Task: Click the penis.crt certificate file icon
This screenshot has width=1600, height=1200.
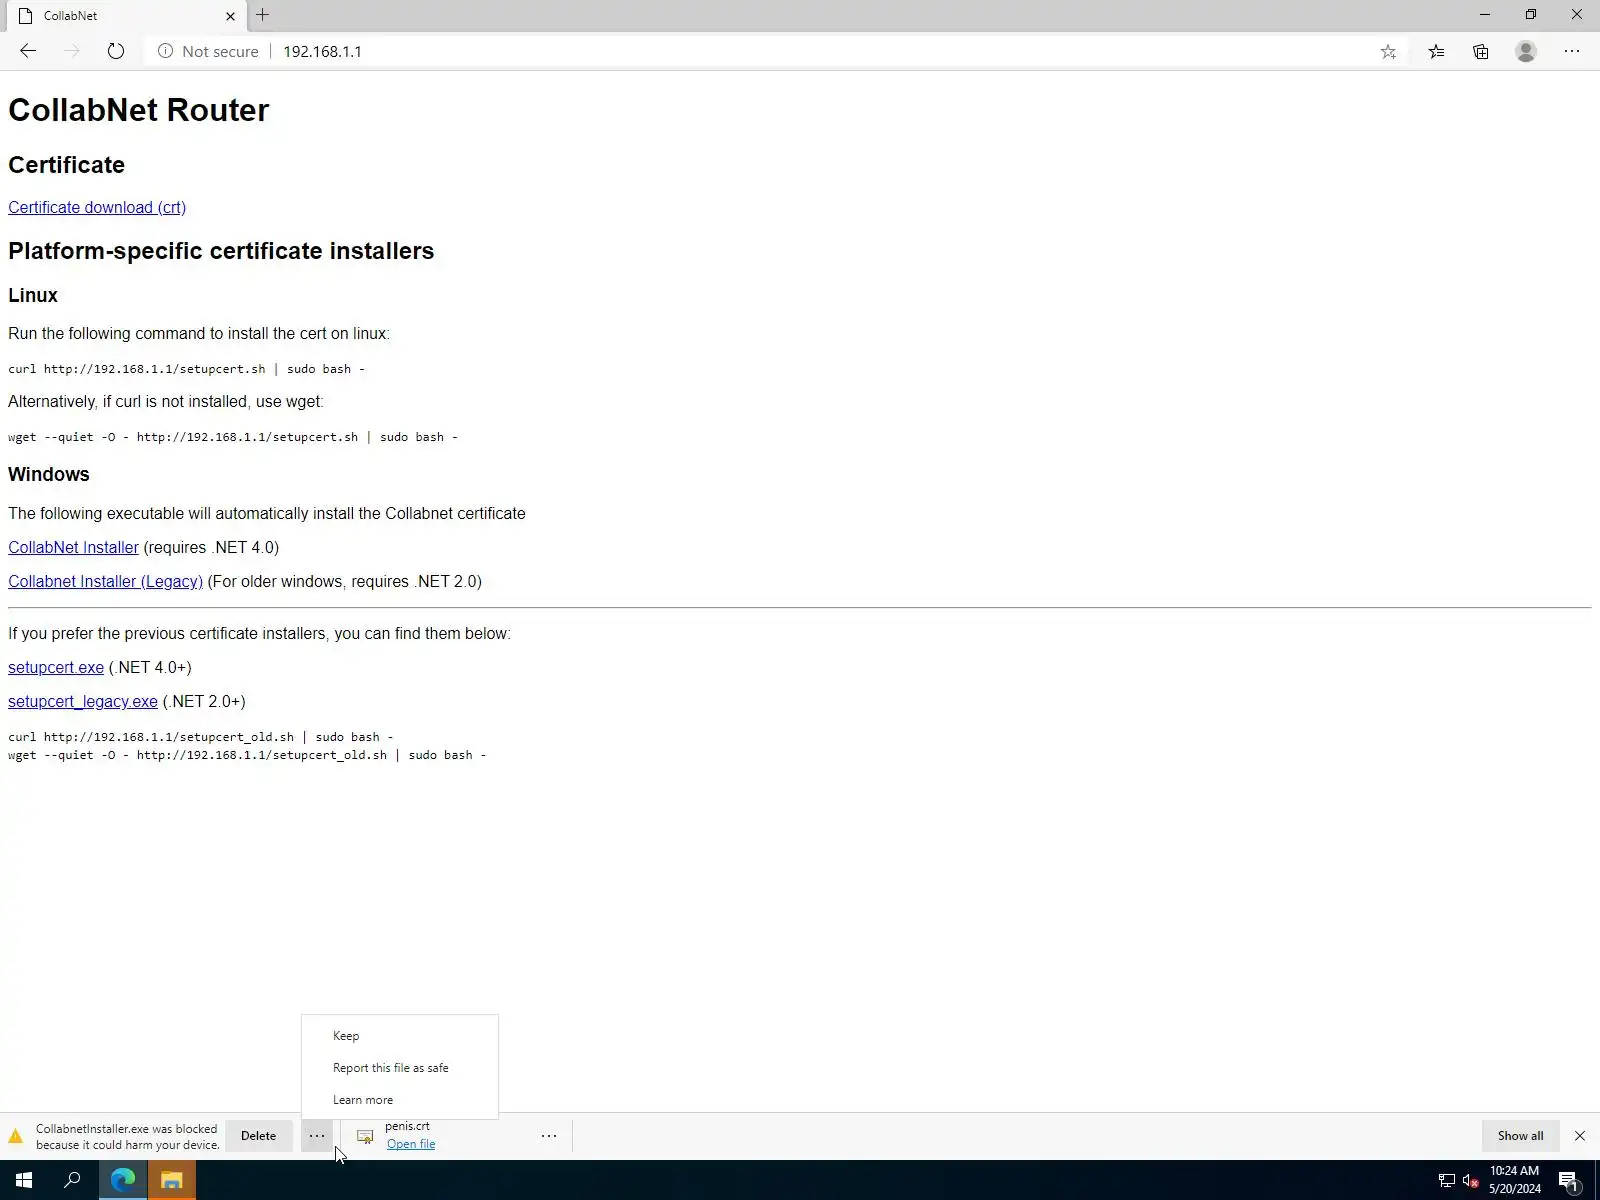Action: [365, 1136]
